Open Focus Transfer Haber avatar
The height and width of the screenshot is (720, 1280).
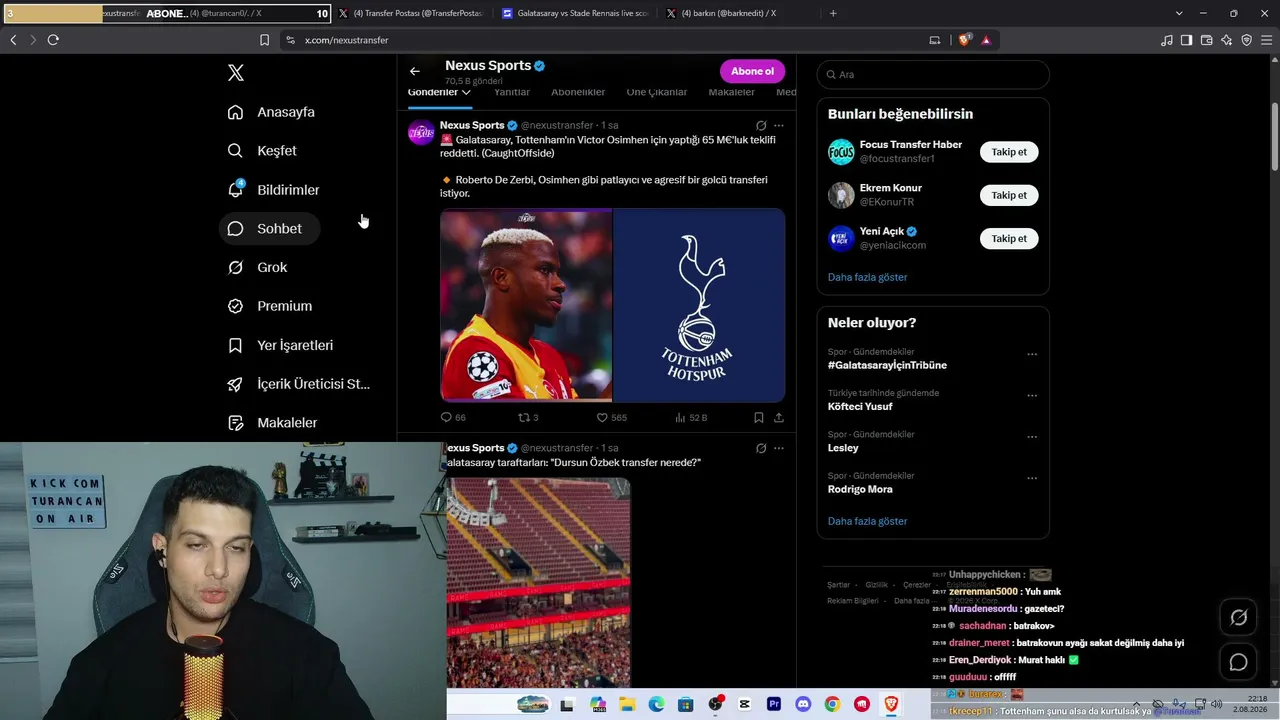pos(841,152)
